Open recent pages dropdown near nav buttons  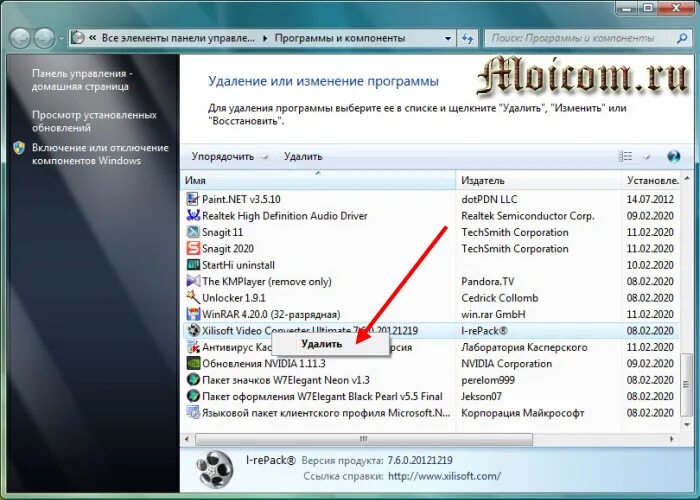point(61,39)
